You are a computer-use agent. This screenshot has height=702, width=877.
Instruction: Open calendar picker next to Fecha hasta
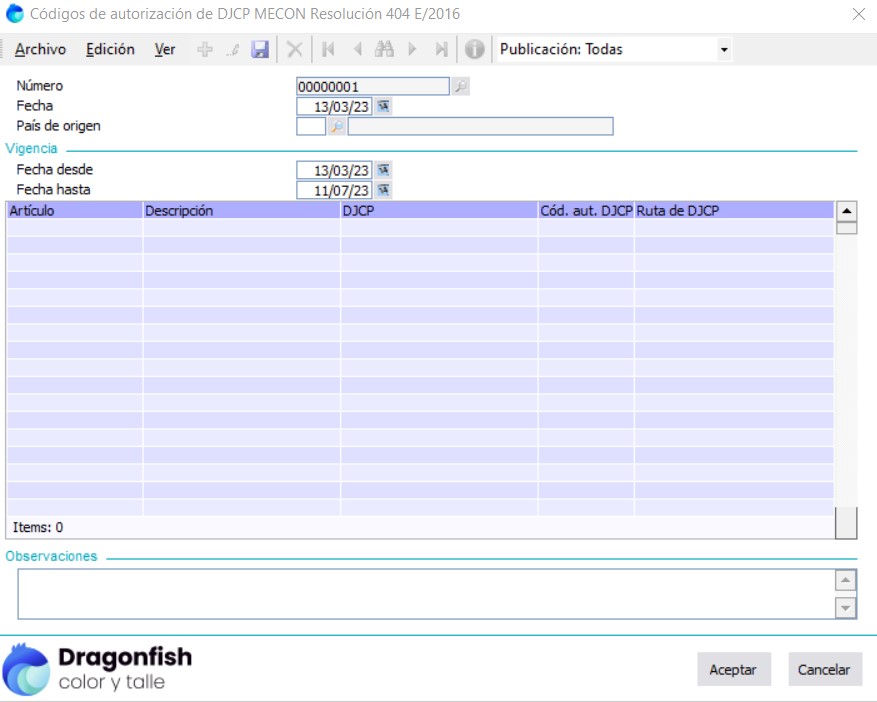[x=383, y=190]
